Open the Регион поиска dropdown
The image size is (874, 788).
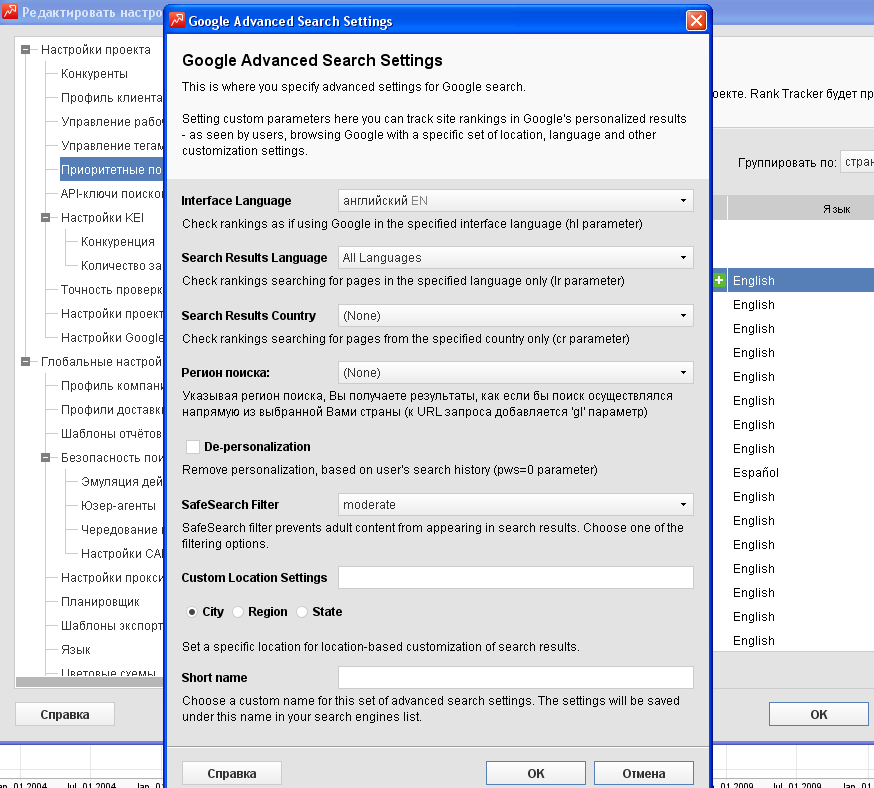tap(516, 372)
